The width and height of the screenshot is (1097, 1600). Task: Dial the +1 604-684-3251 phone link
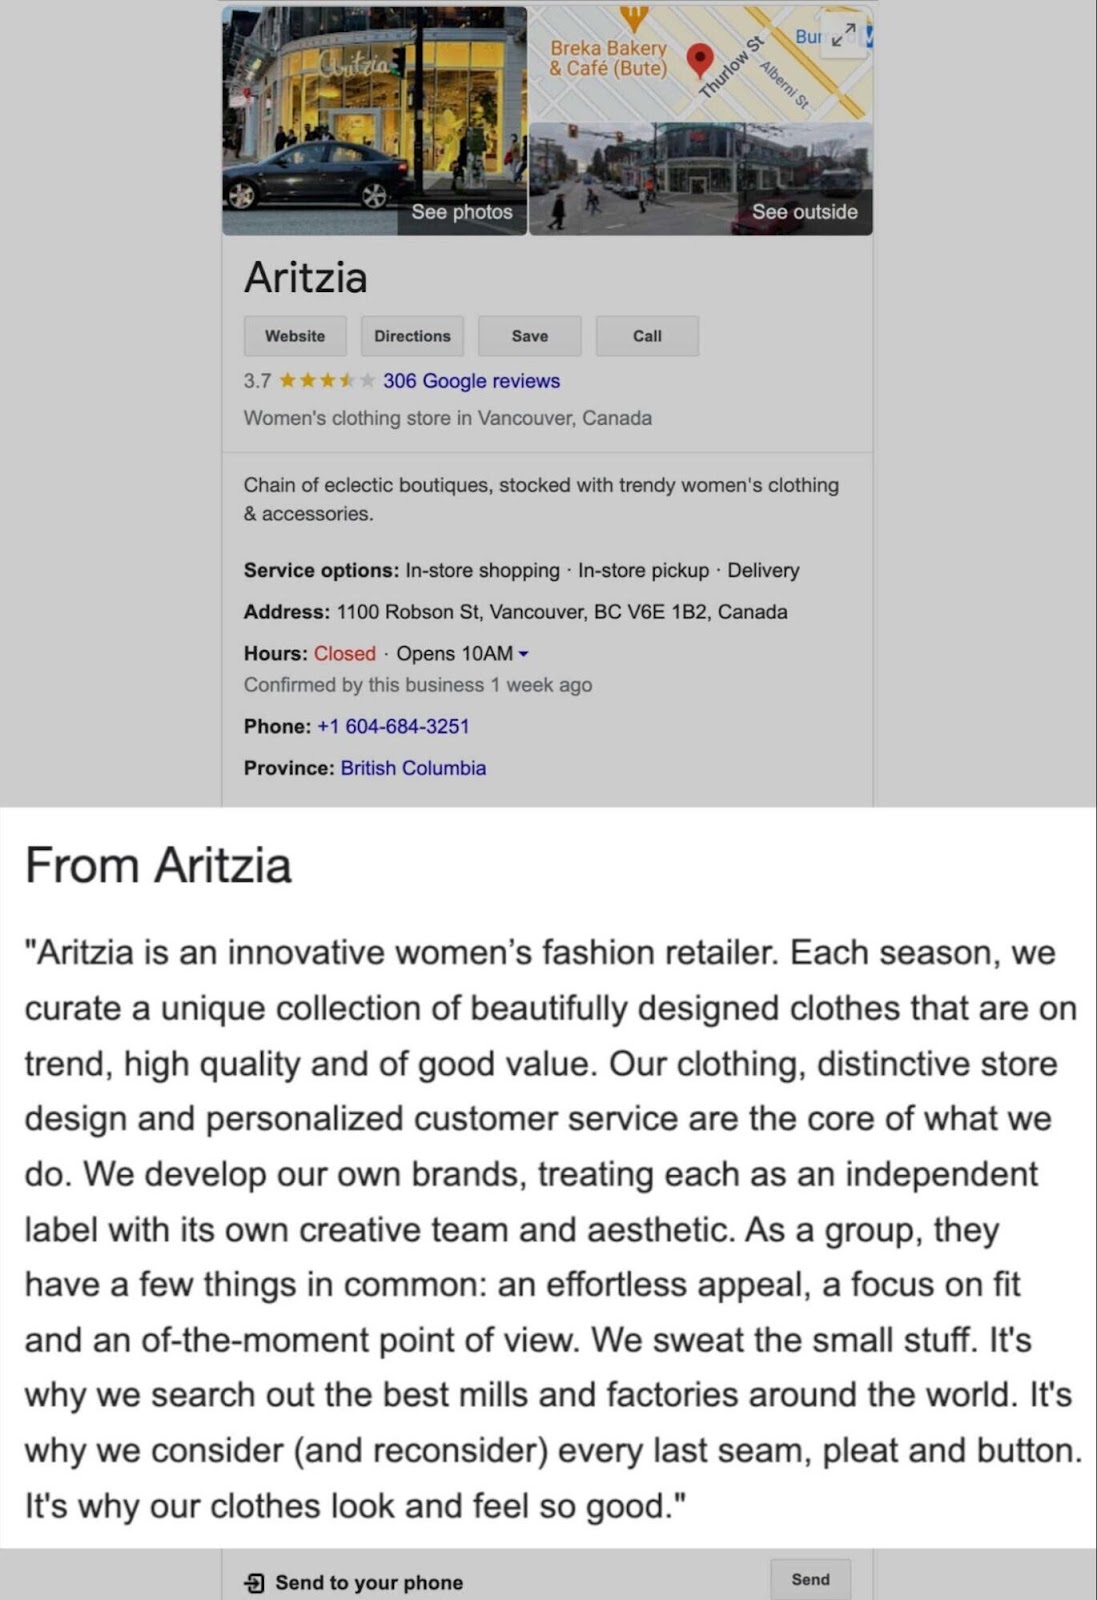click(393, 726)
